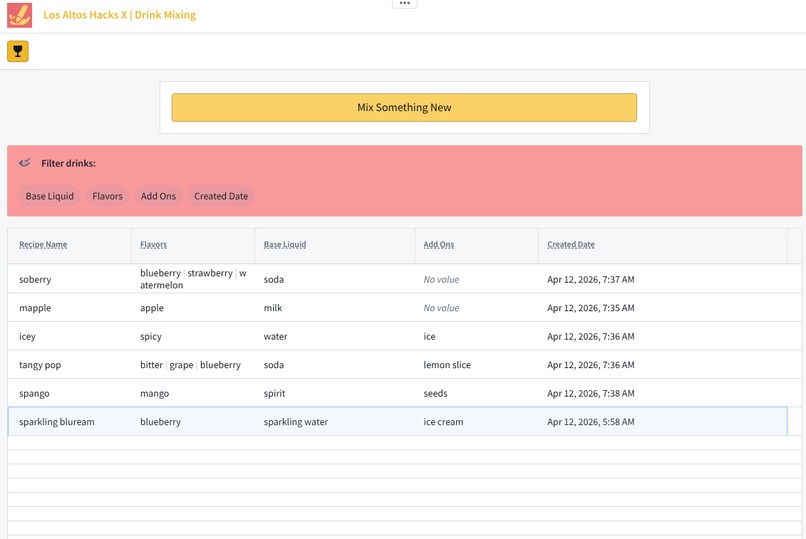Select the spango recipe name
This screenshot has width=806, height=539.
tap(34, 394)
